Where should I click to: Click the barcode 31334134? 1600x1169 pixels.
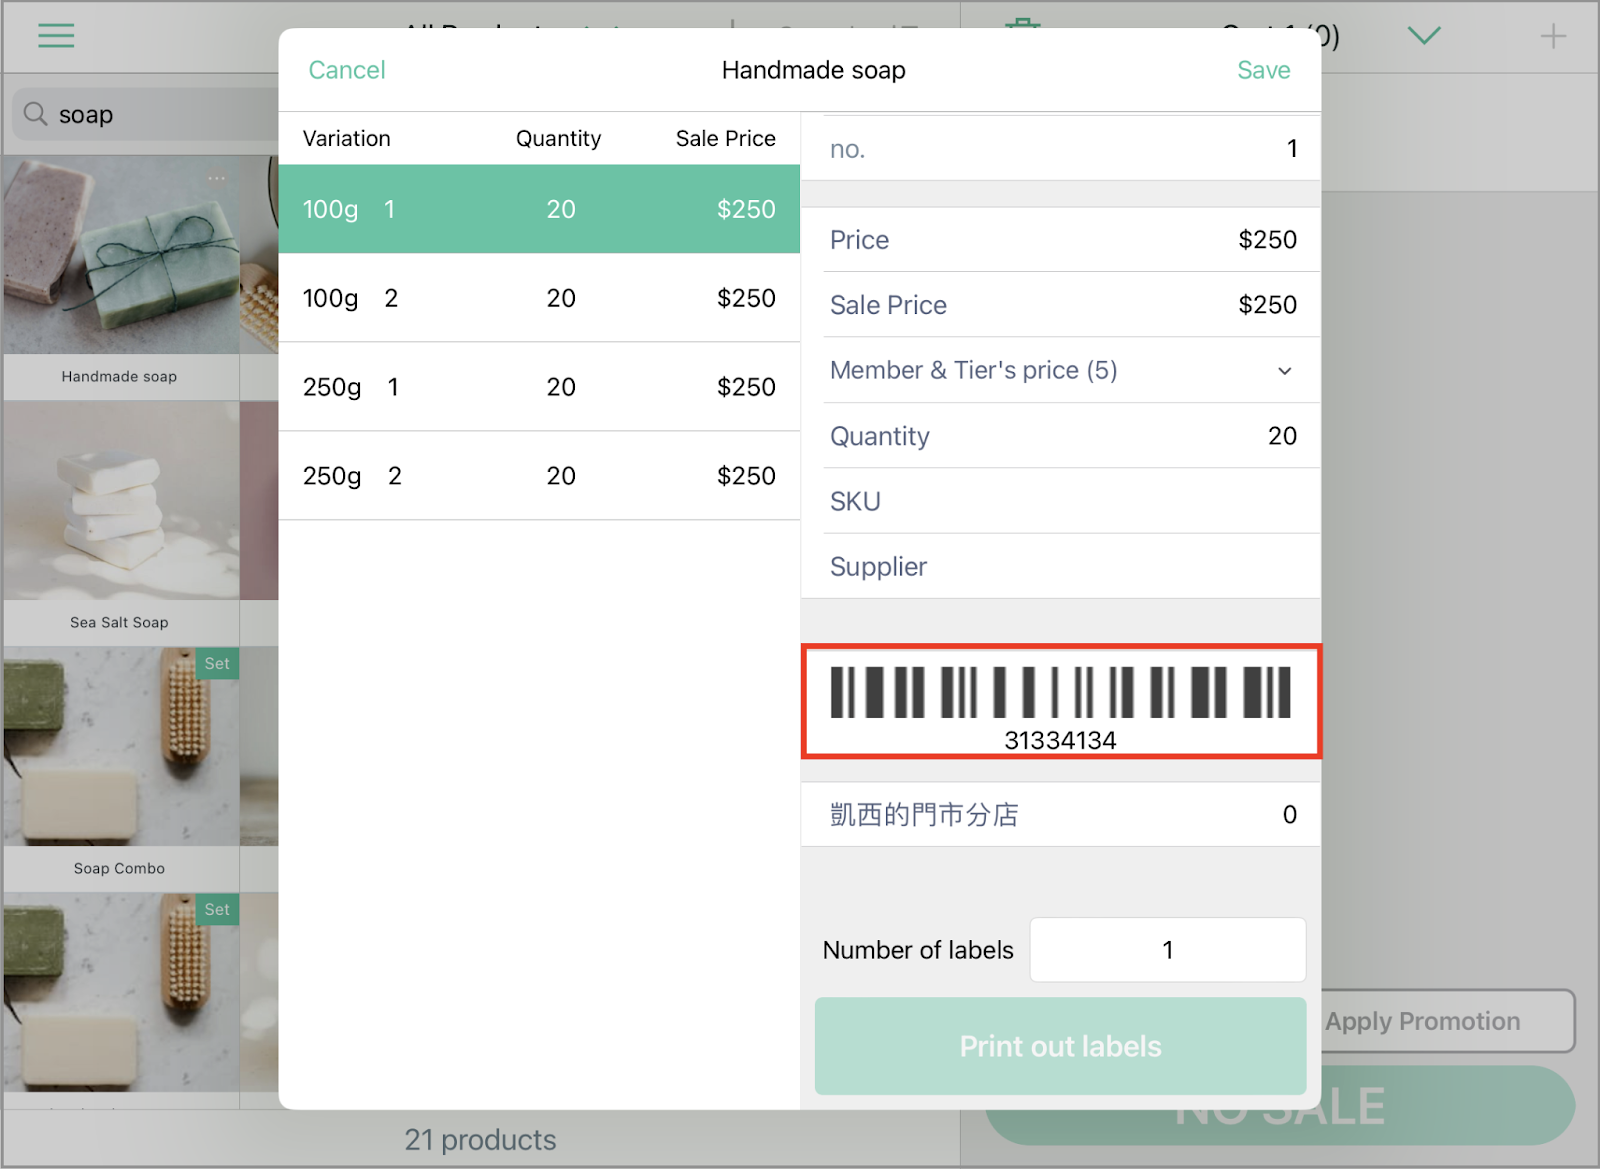(x=1061, y=701)
